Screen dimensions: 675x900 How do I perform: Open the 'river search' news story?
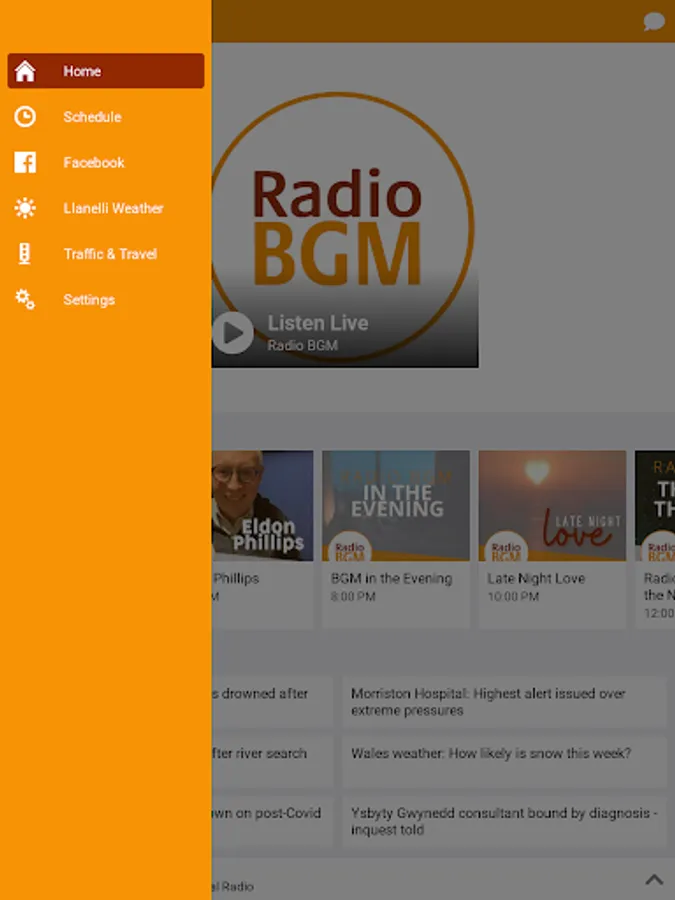coord(272,761)
